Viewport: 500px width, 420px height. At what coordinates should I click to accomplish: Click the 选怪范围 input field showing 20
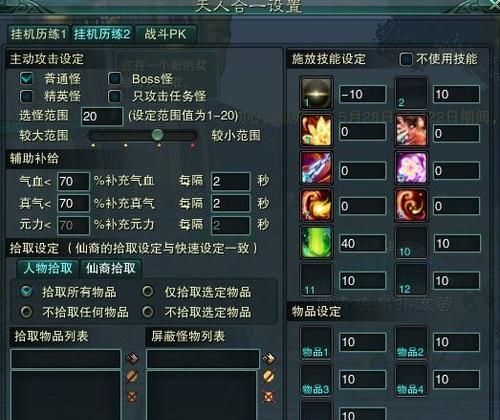point(102,116)
